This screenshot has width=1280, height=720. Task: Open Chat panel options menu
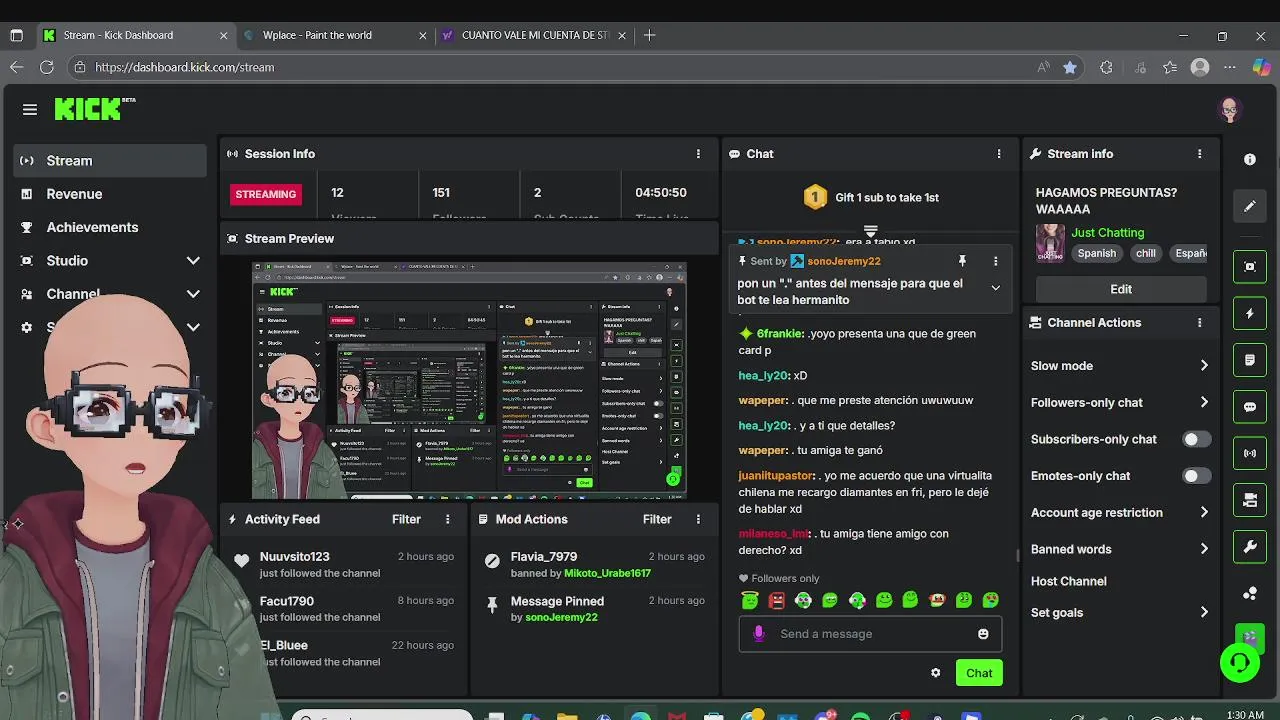pos(999,154)
